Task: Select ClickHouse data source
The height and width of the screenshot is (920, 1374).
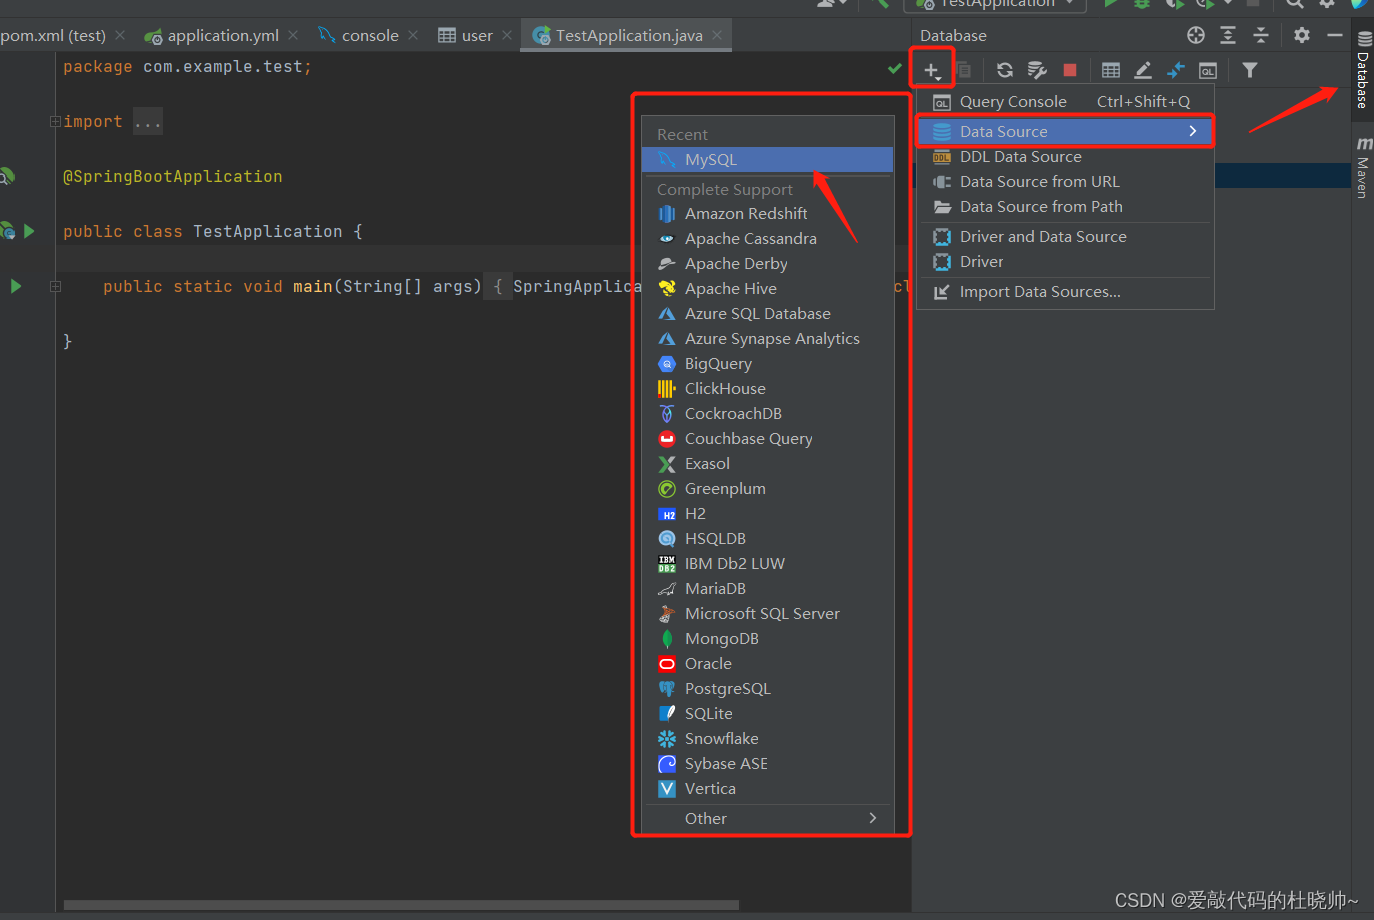Action: click(x=767, y=389)
